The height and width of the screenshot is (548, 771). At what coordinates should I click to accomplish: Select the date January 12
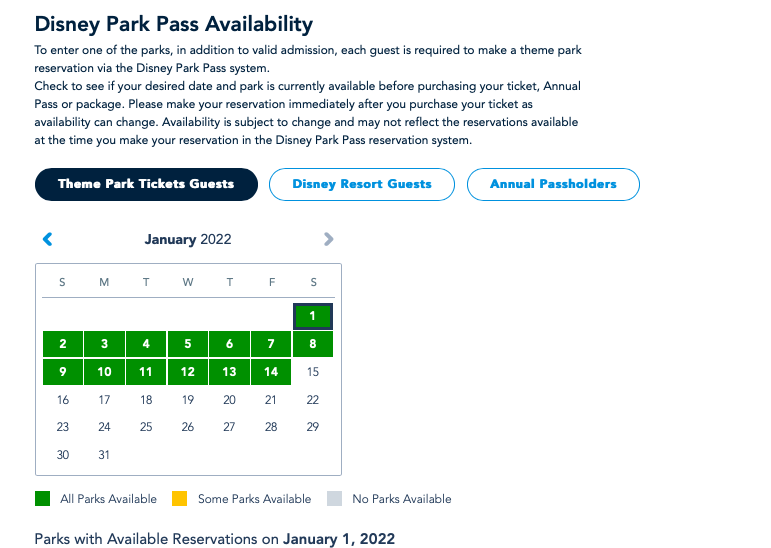(188, 372)
